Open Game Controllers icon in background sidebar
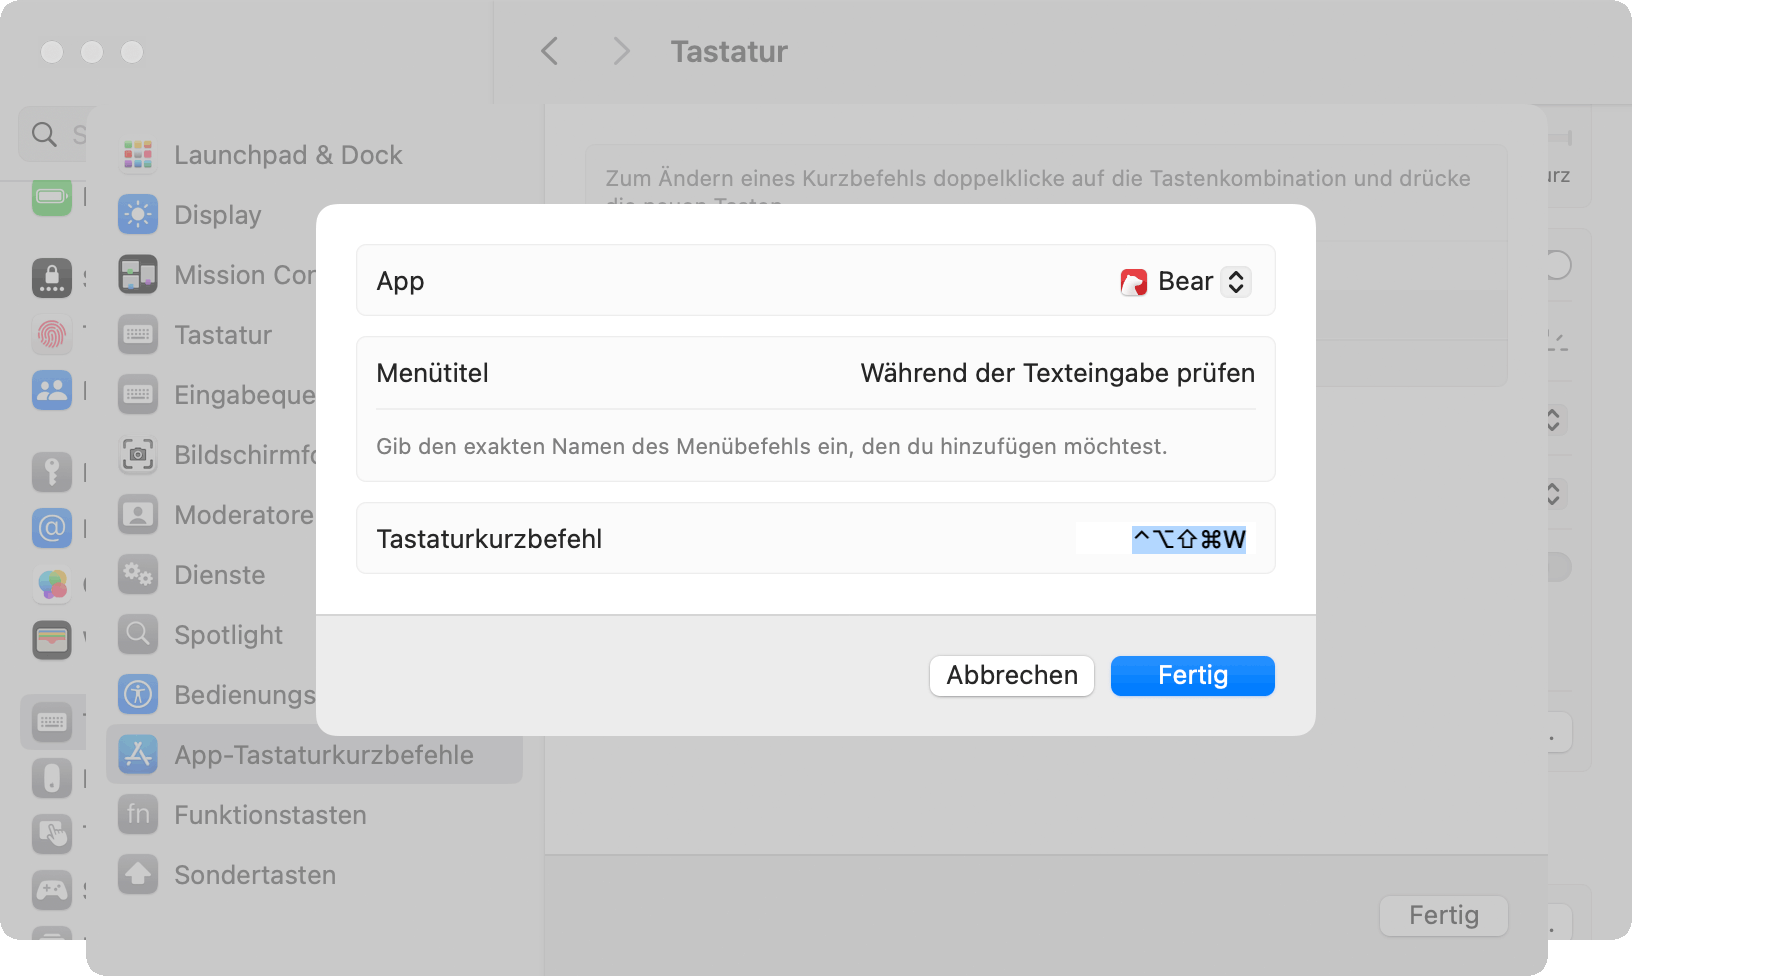This screenshot has width=1788, height=976. (52, 889)
